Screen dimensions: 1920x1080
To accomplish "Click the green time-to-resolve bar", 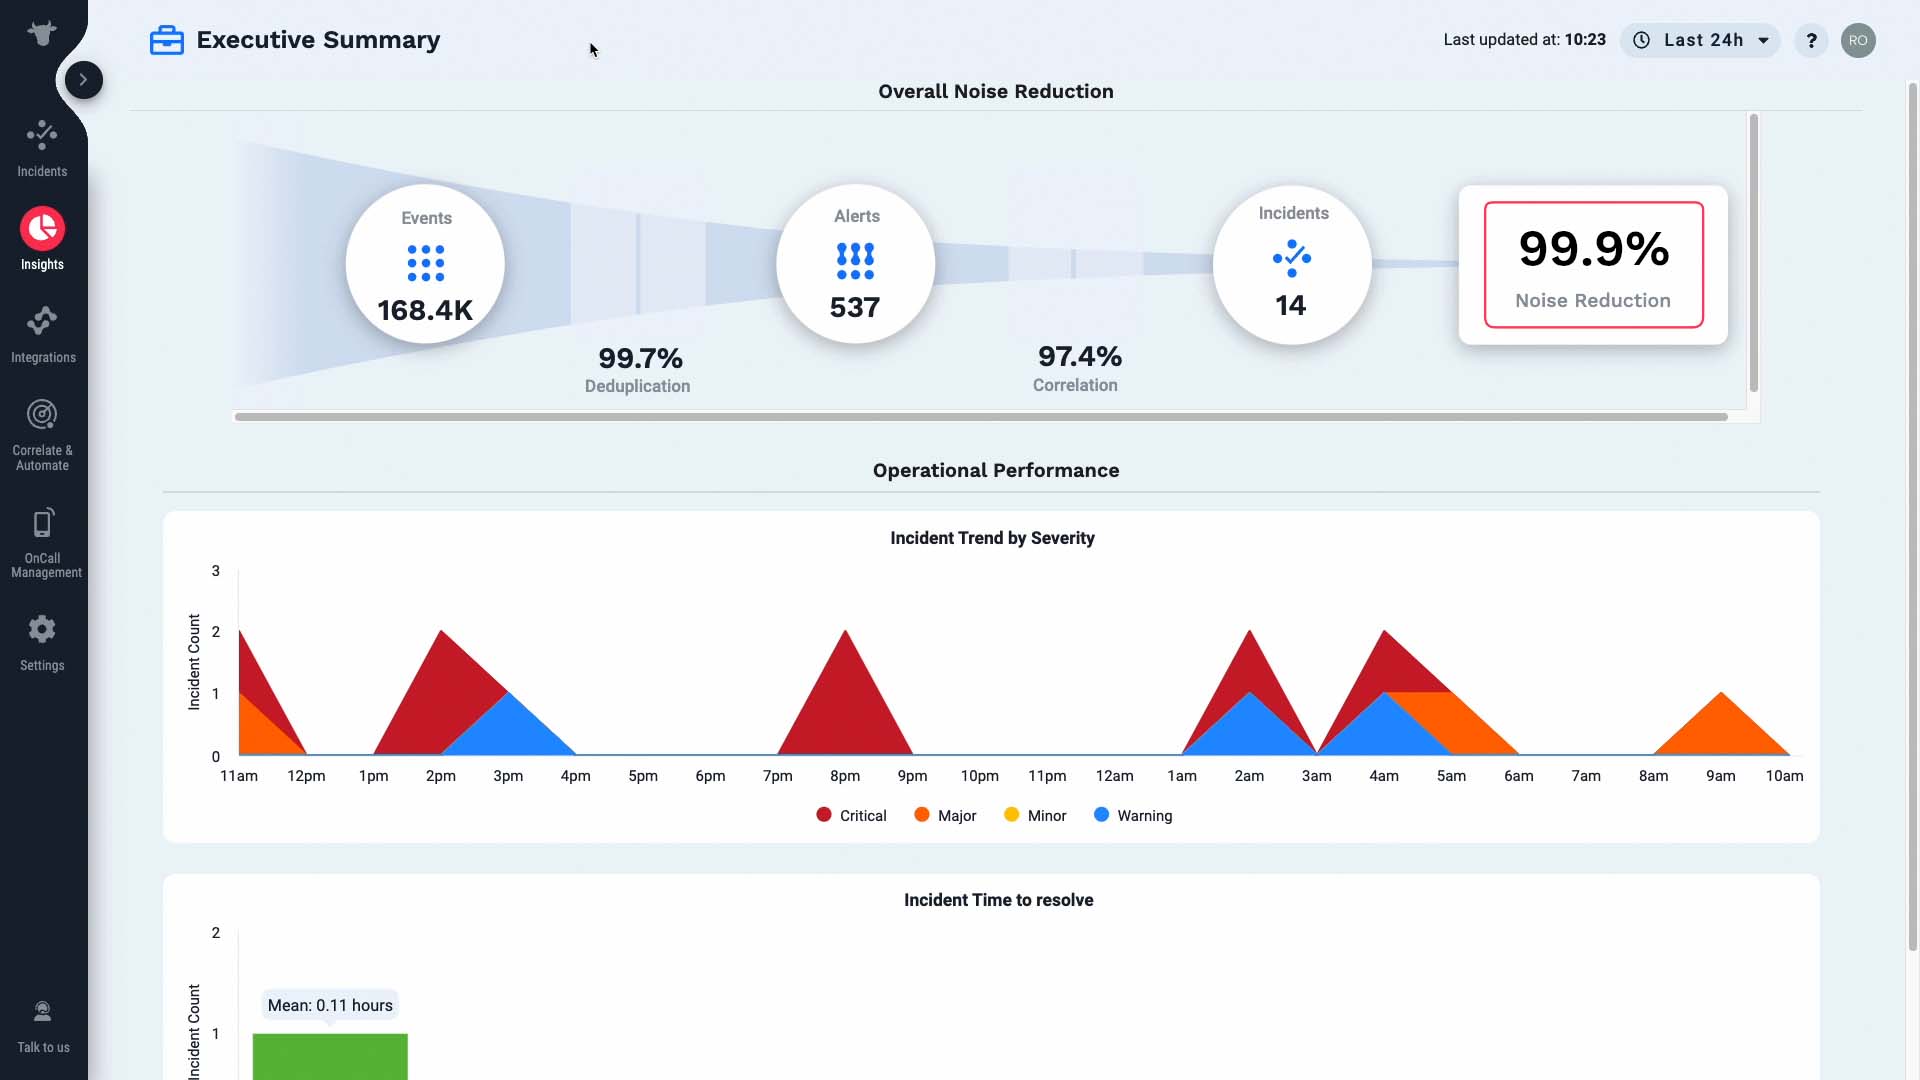I will (330, 1056).
